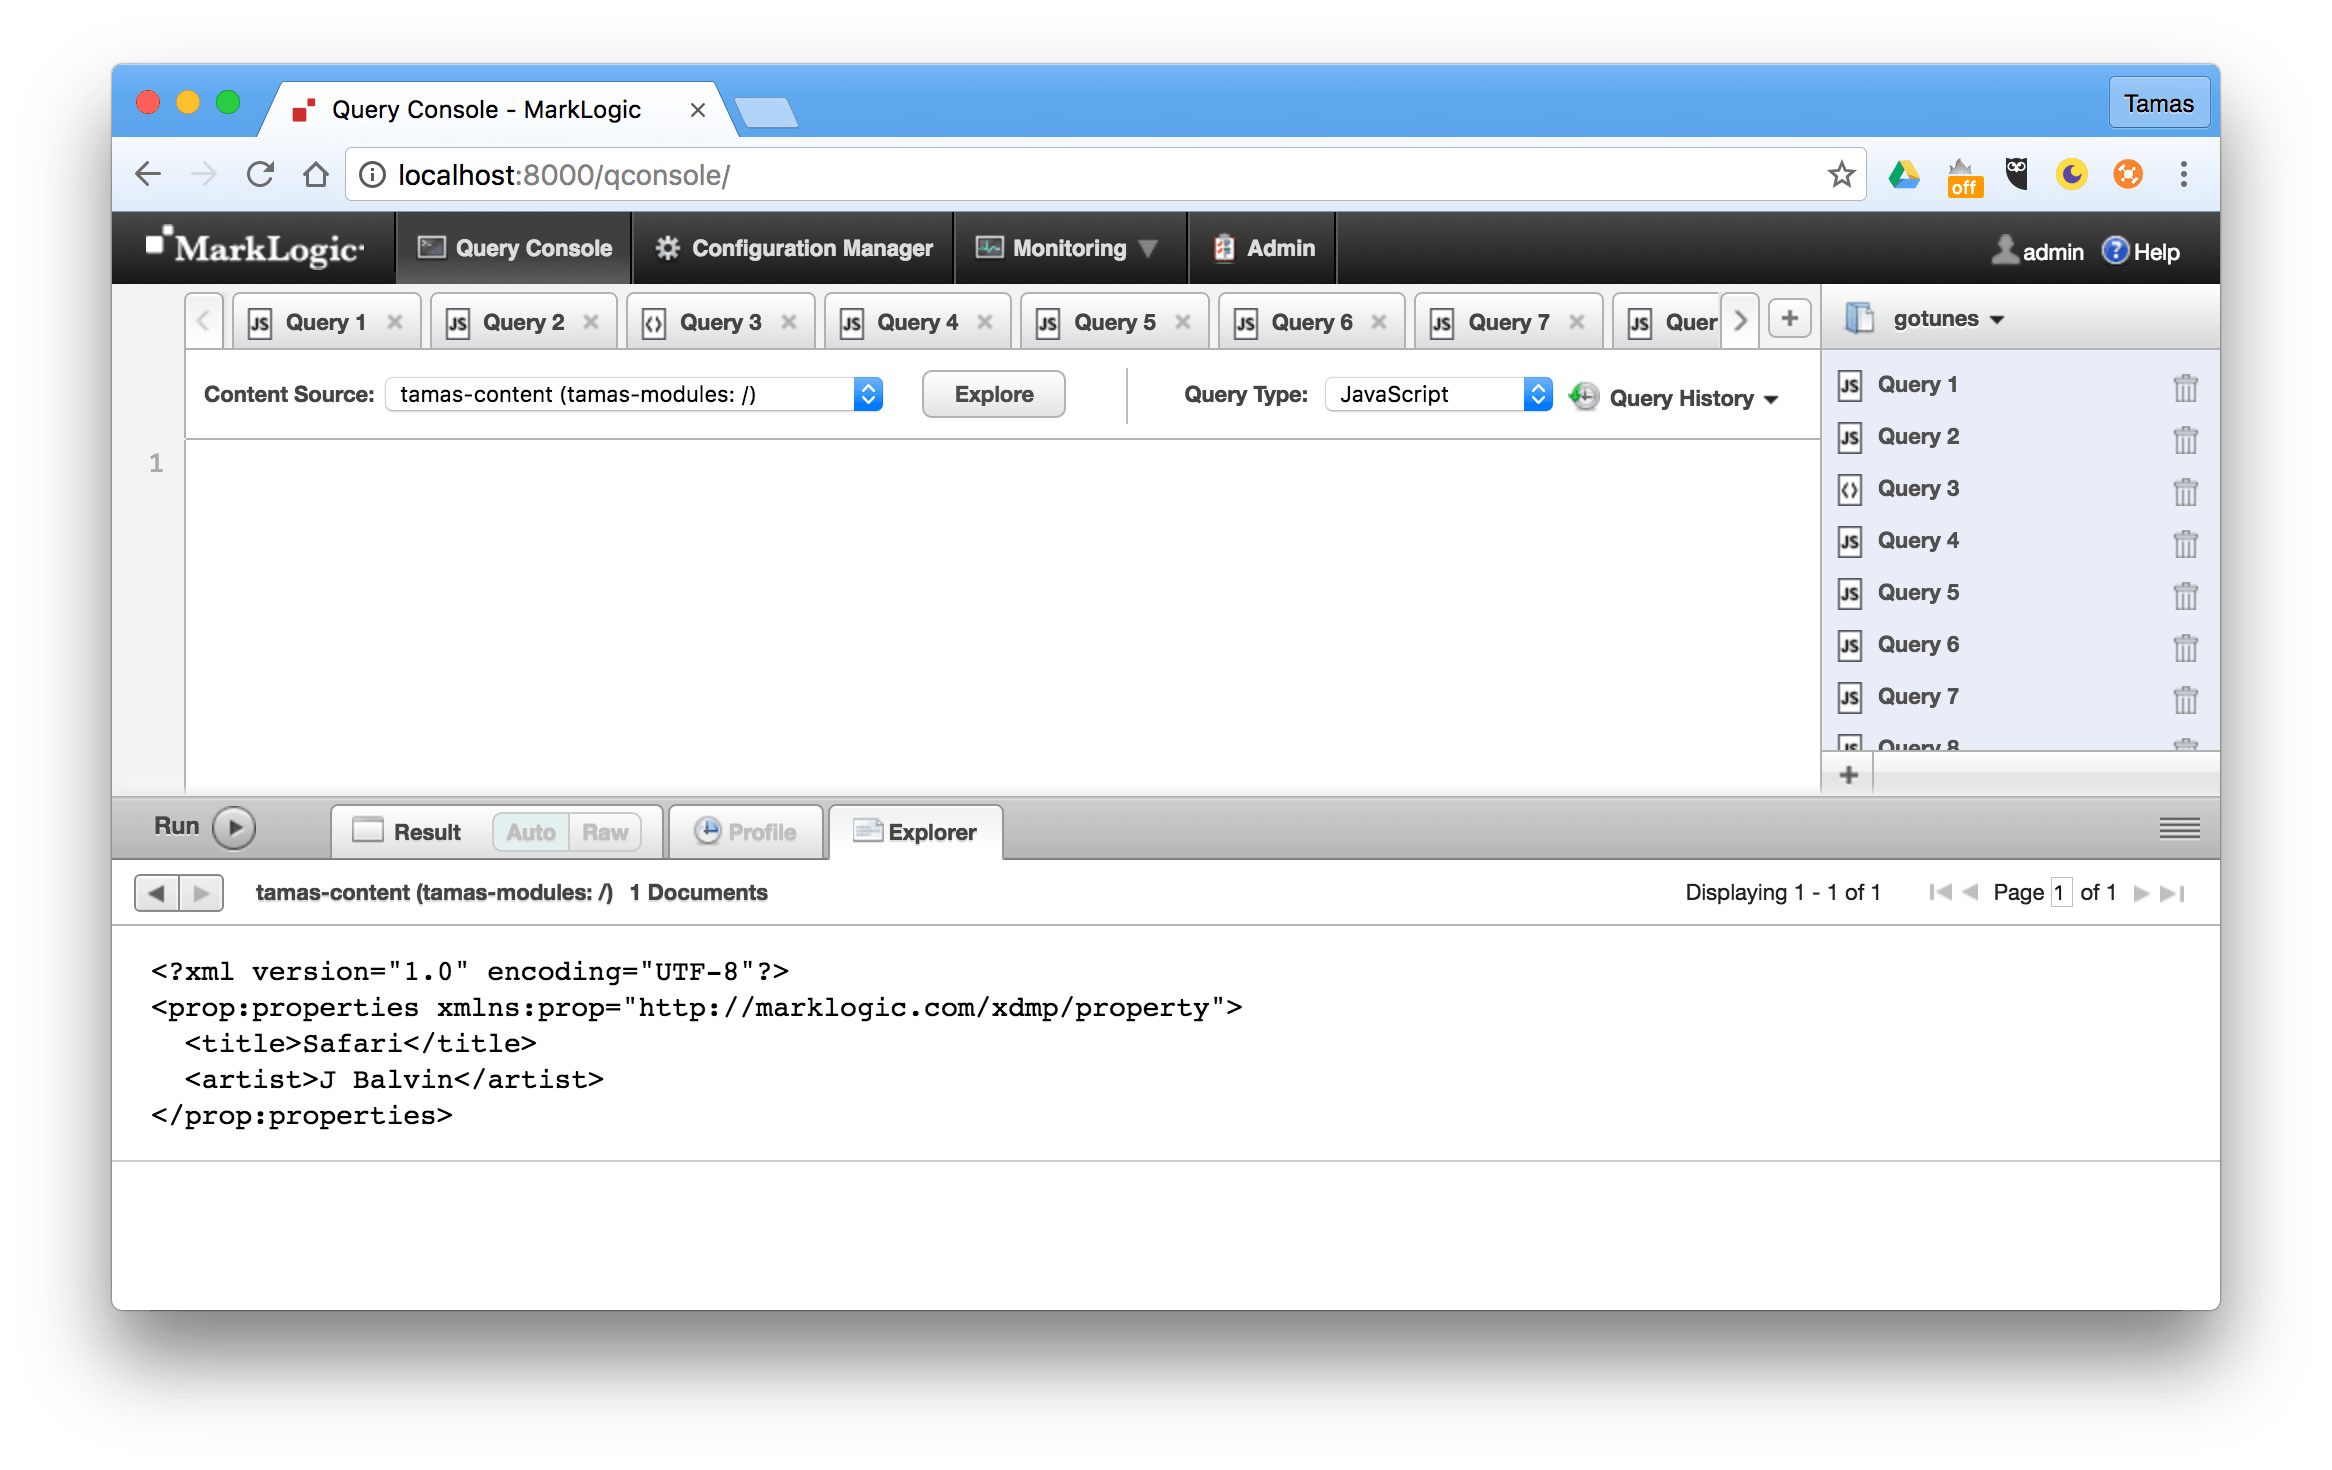Go to the last page of results

click(x=2173, y=893)
